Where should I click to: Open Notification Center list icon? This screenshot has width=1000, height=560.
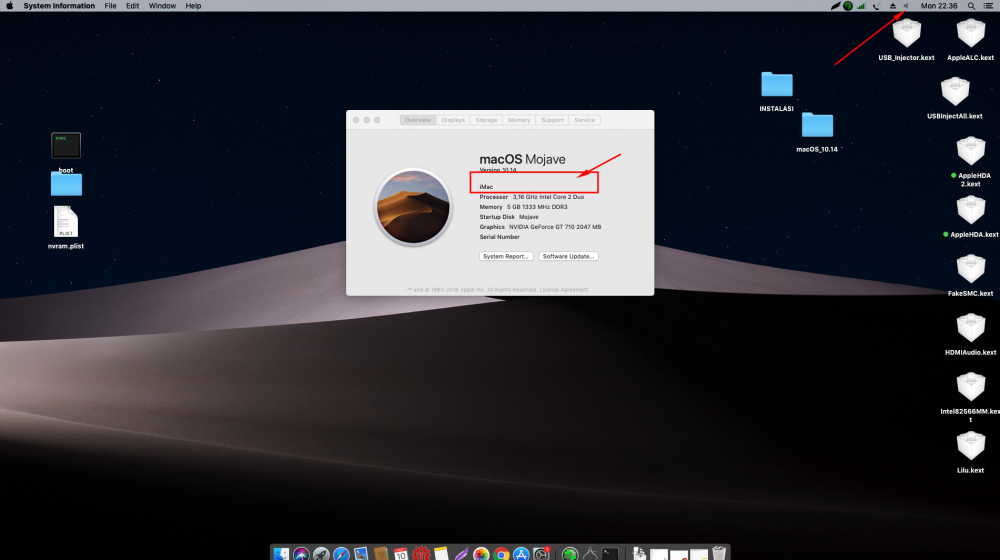988,6
